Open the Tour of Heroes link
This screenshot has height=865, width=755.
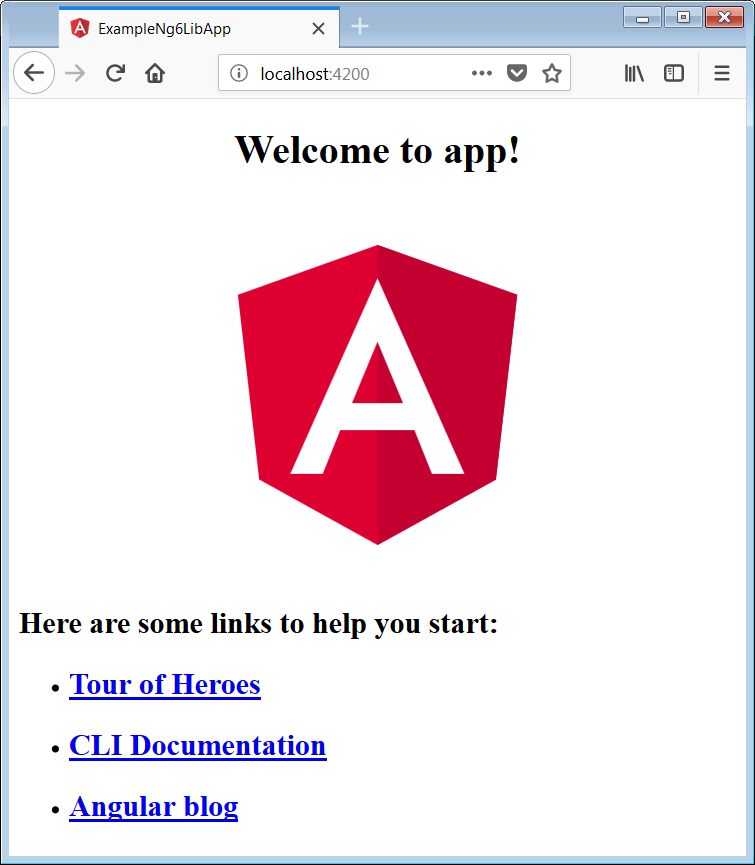tap(165, 685)
